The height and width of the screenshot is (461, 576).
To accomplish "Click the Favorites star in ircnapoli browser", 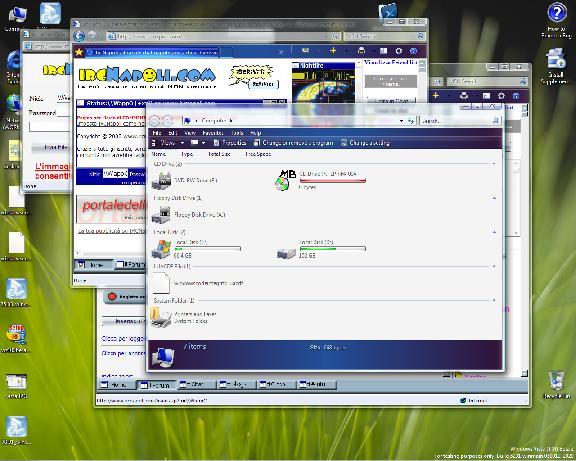I will click(x=79, y=52).
